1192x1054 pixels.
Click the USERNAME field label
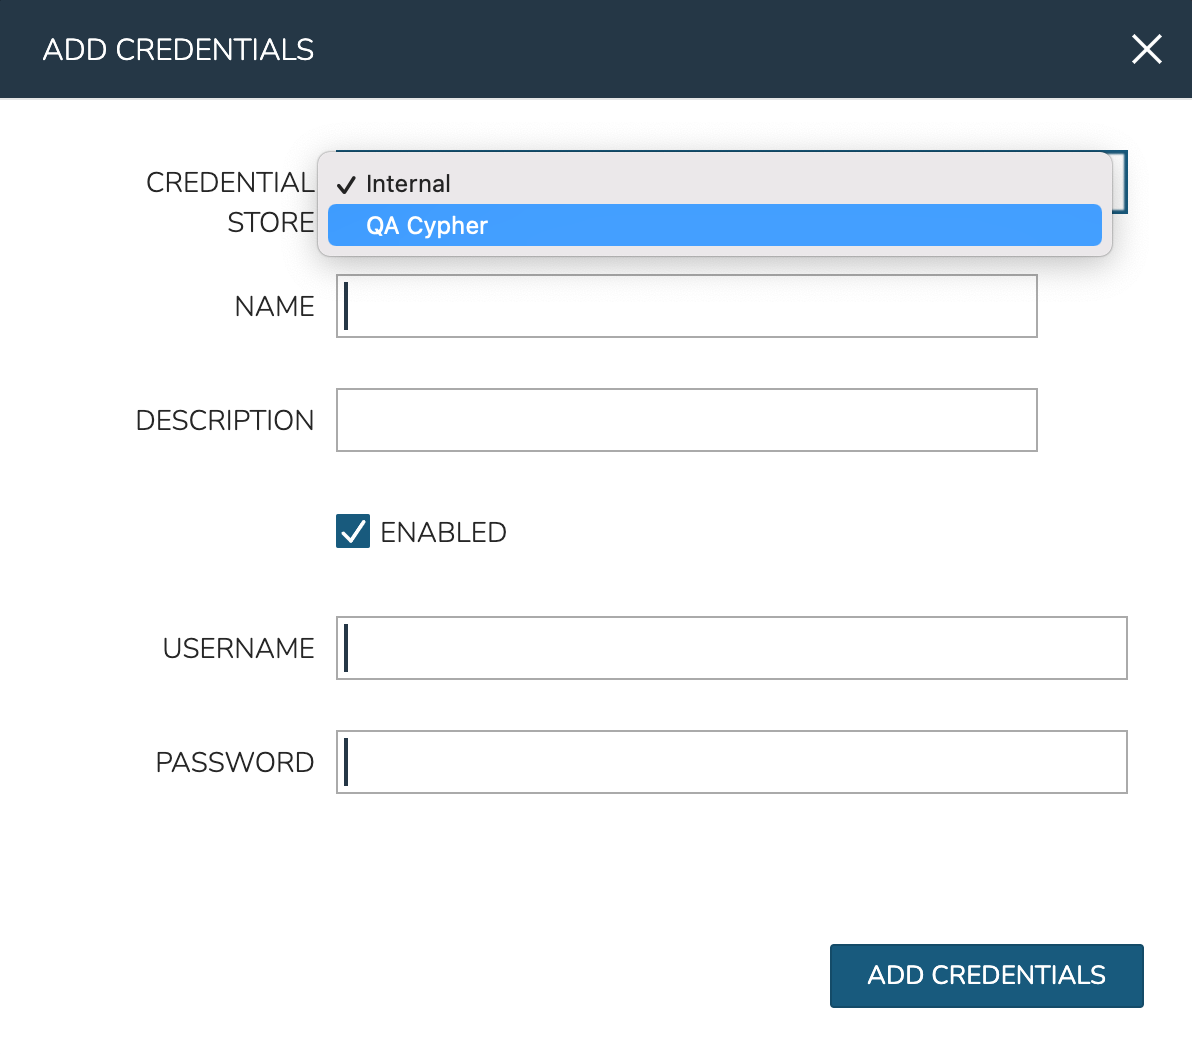[x=238, y=649]
